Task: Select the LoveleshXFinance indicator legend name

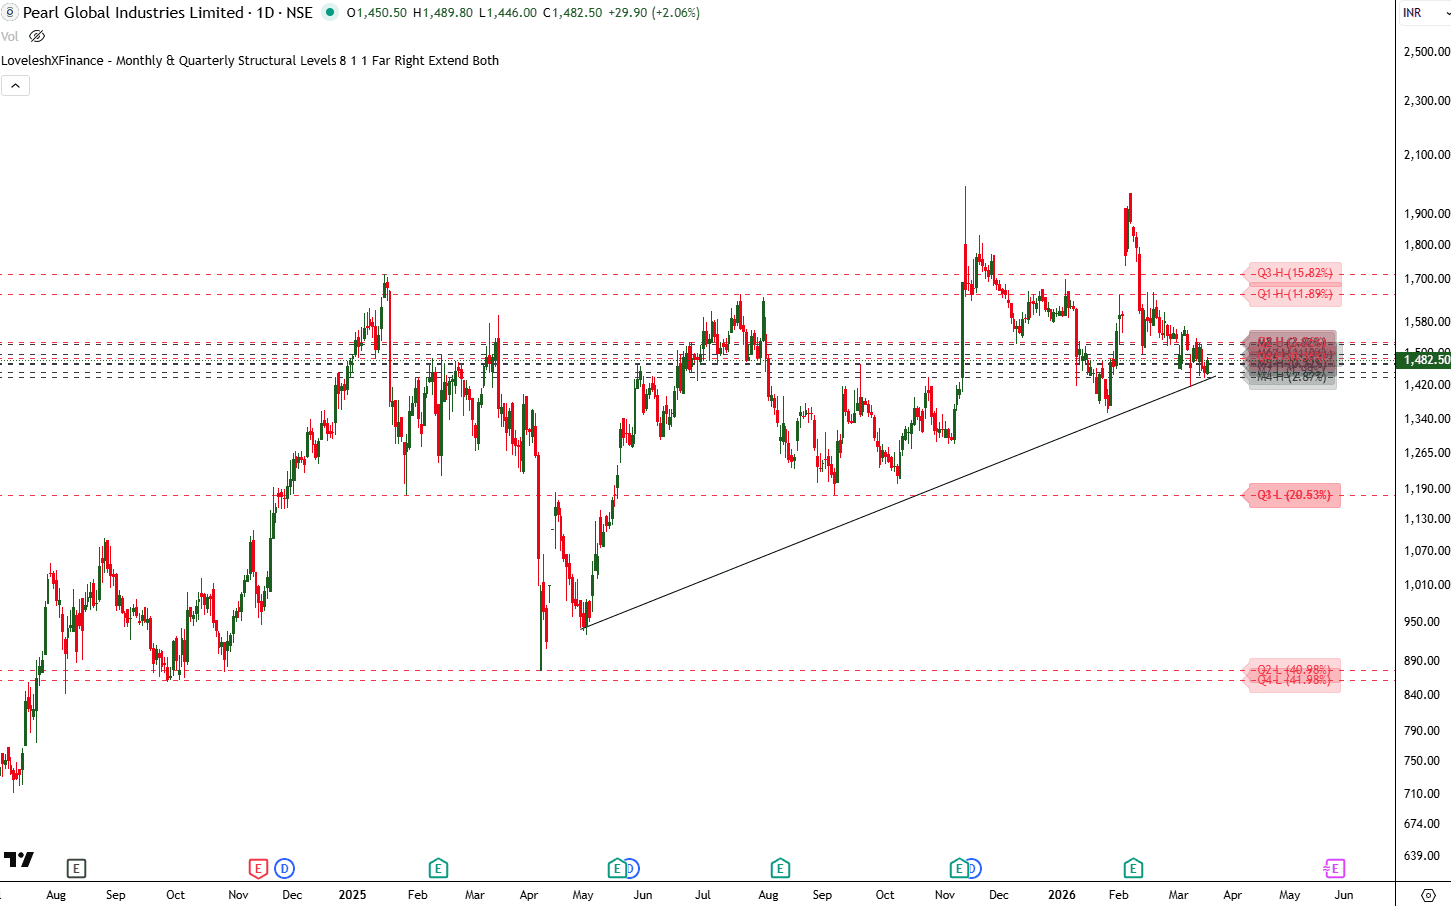Action: 250,61
